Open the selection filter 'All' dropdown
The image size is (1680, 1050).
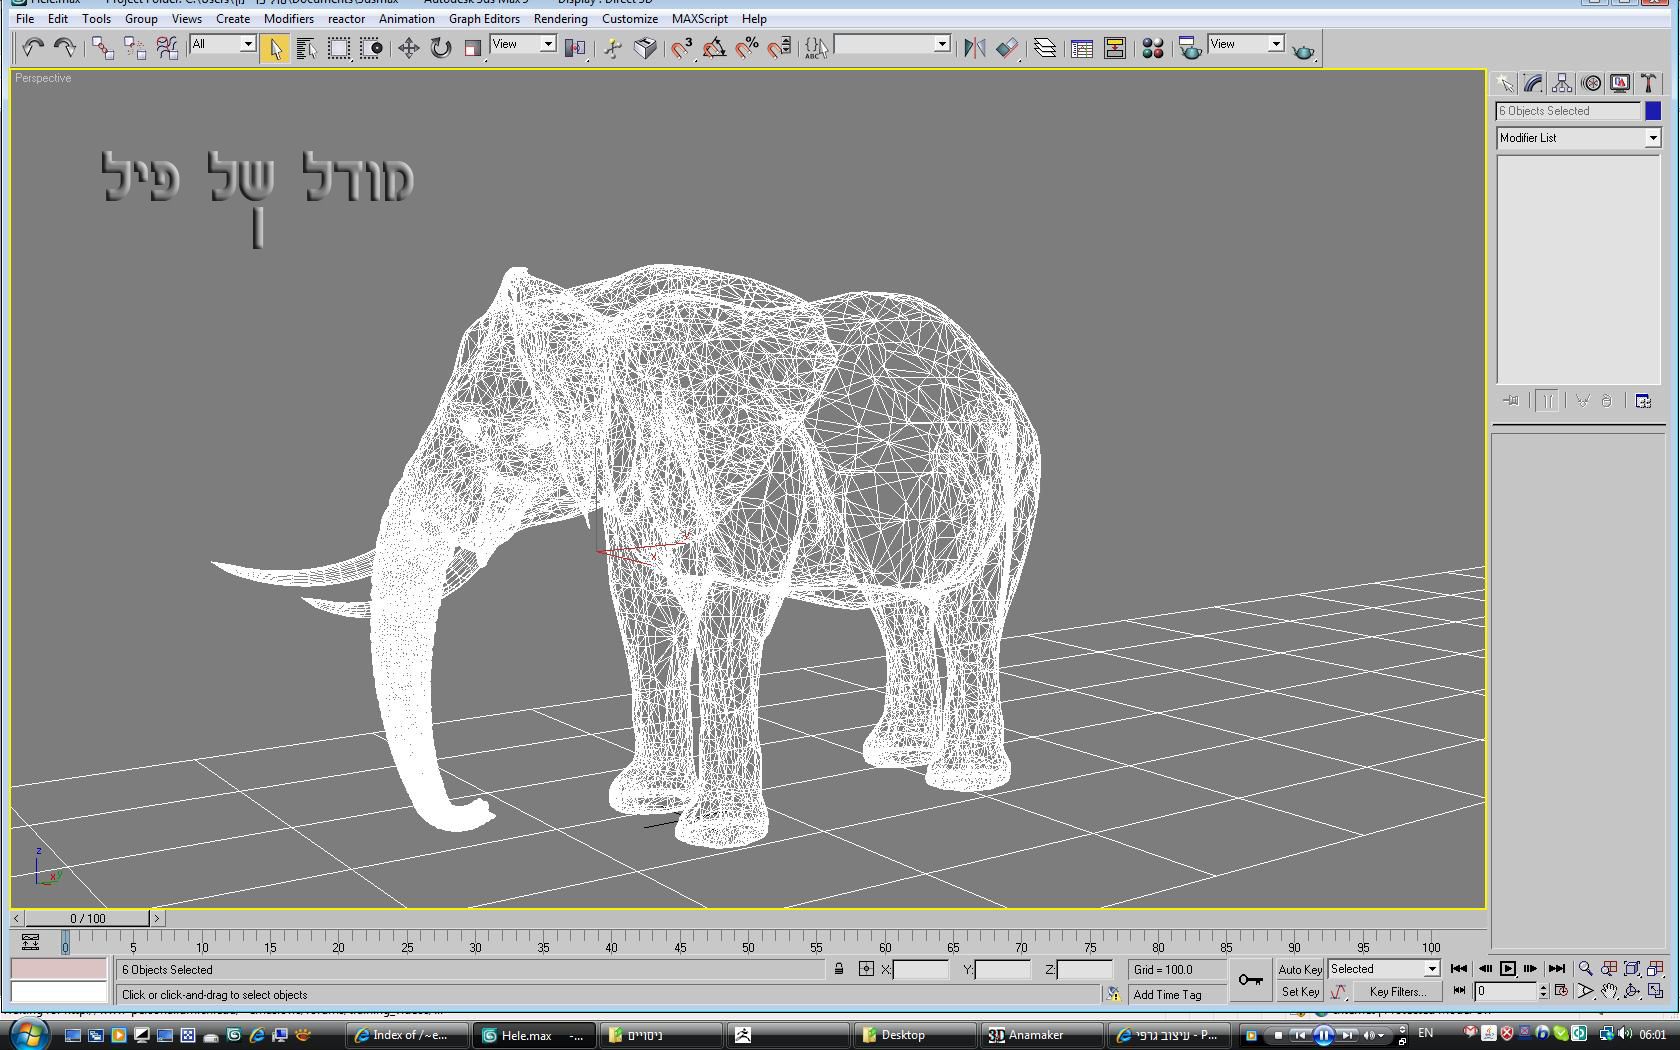[x=247, y=44]
